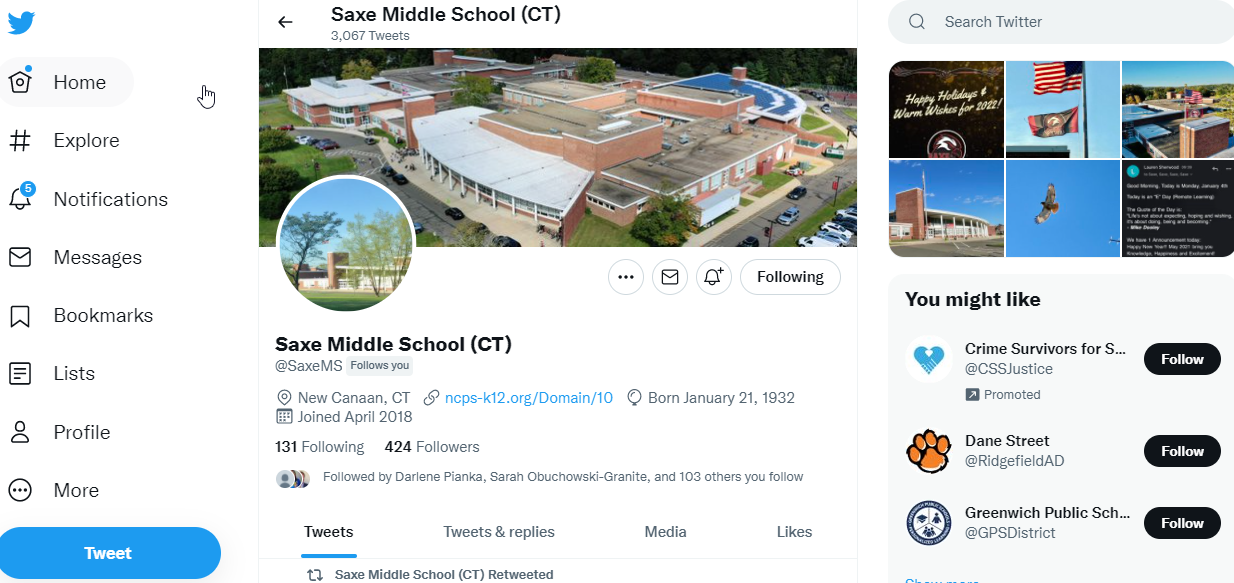Open the three-dot profile options menu
This screenshot has height=583, width=1234.
(x=626, y=277)
